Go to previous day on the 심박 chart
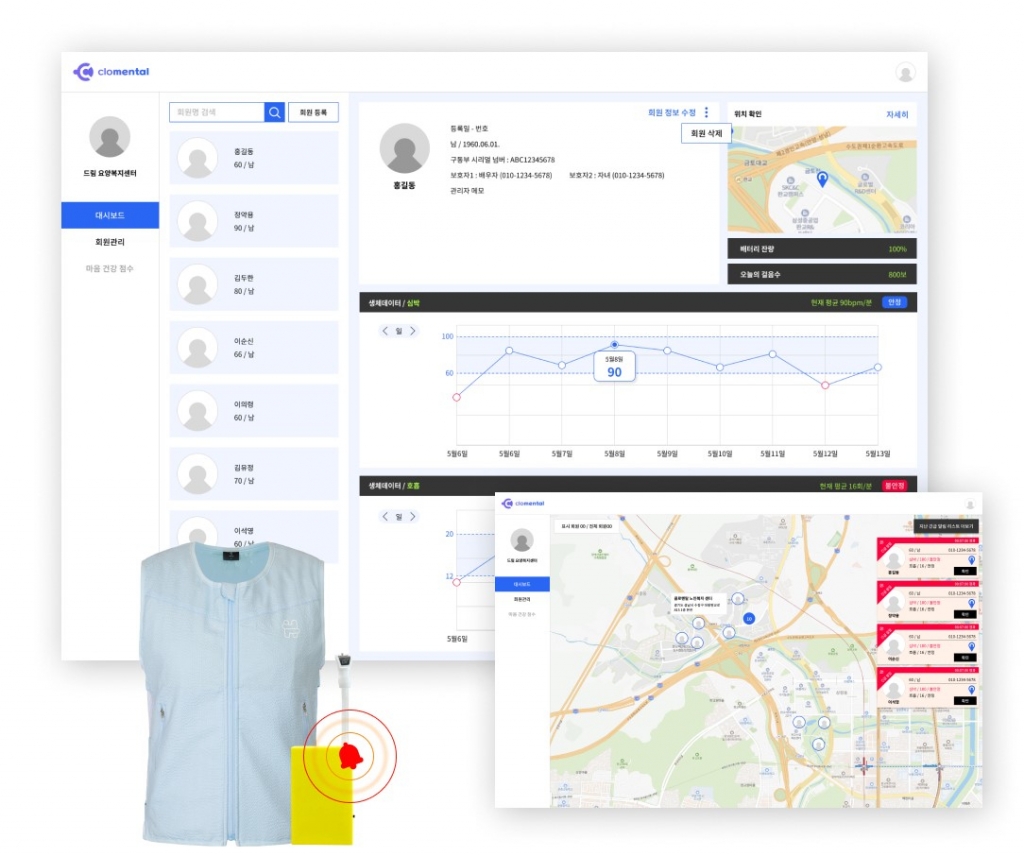1024x856 pixels. pyautogui.click(x=385, y=331)
